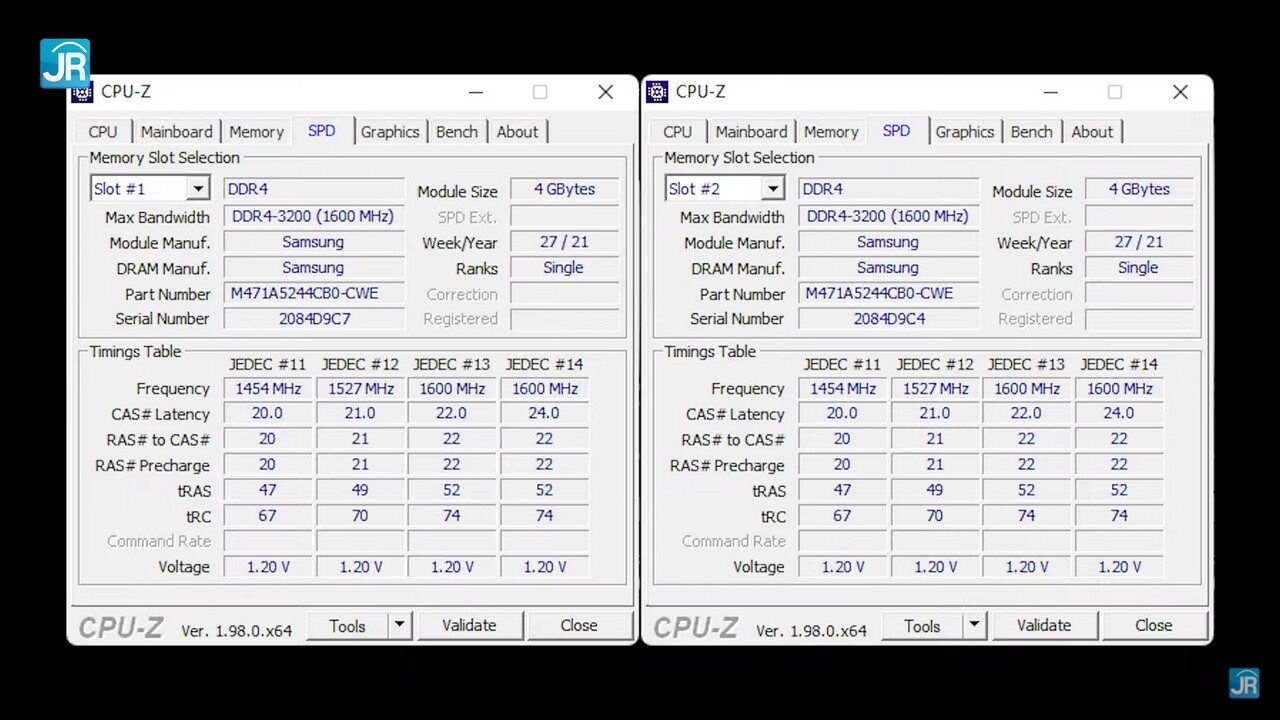Viewport: 1280px width, 720px height.
Task: Click Validate in the left CPU-Z window
Action: (469, 626)
